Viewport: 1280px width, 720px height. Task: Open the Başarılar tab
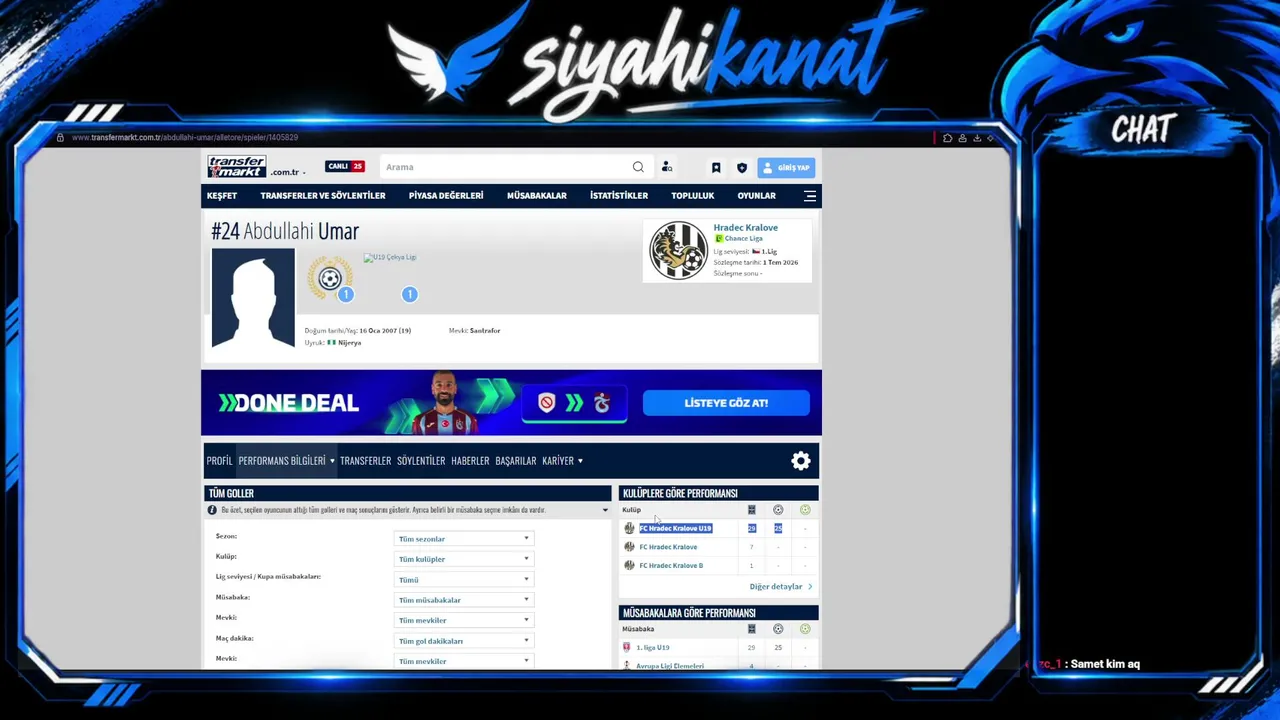516,461
